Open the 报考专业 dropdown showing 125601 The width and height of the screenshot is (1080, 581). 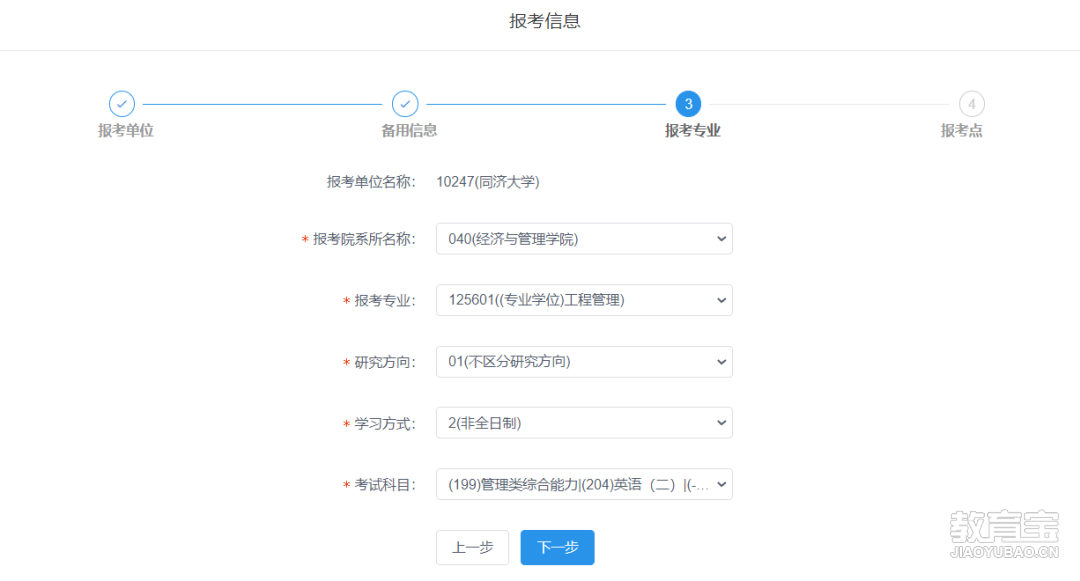point(584,300)
